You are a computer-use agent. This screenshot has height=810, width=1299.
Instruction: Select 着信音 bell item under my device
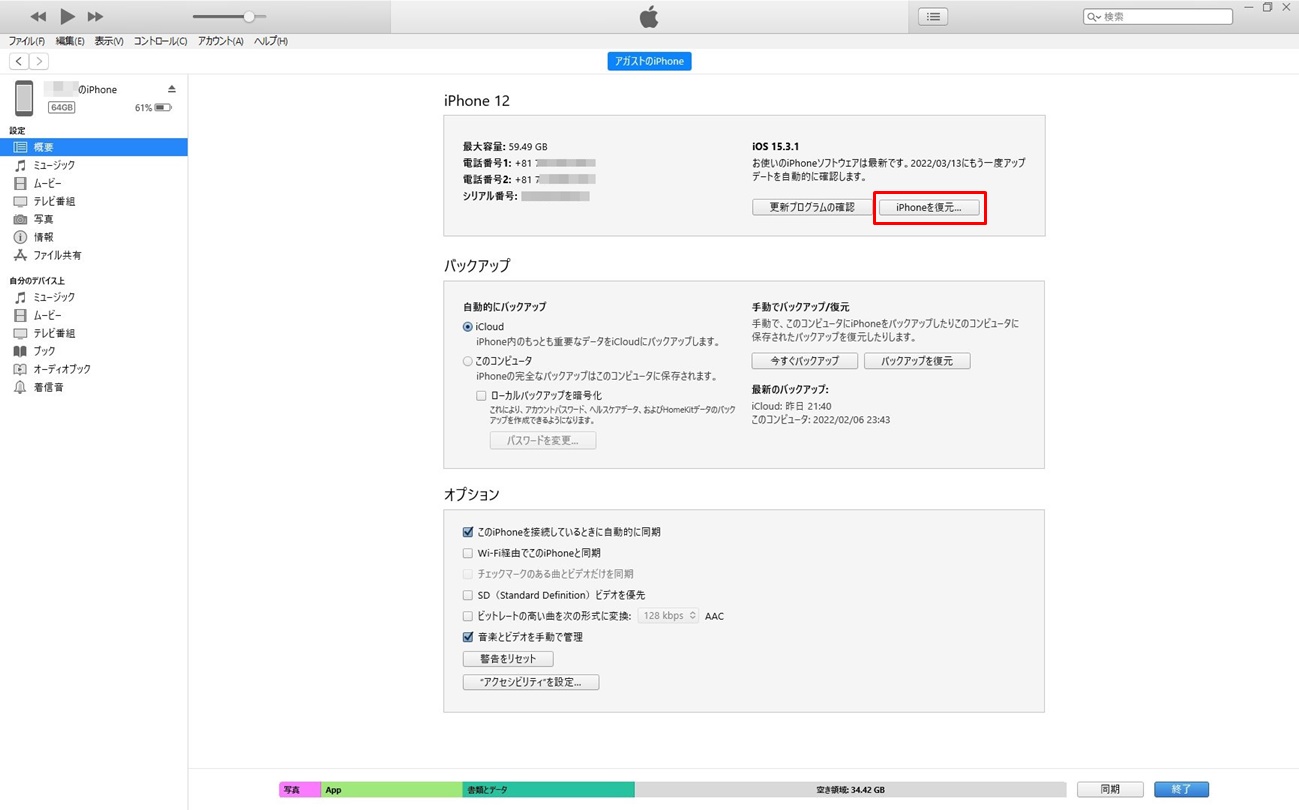click(x=47, y=387)
